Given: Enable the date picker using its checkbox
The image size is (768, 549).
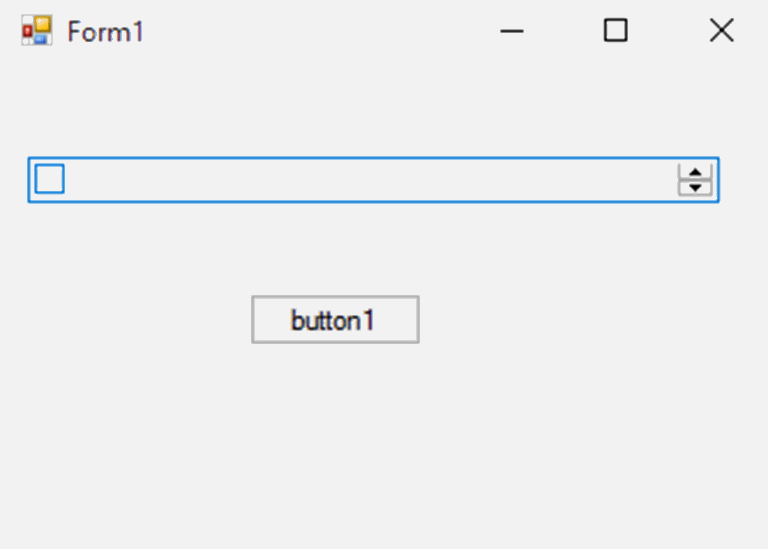Looking at the screenshot, I should click(x=49, y=179).
